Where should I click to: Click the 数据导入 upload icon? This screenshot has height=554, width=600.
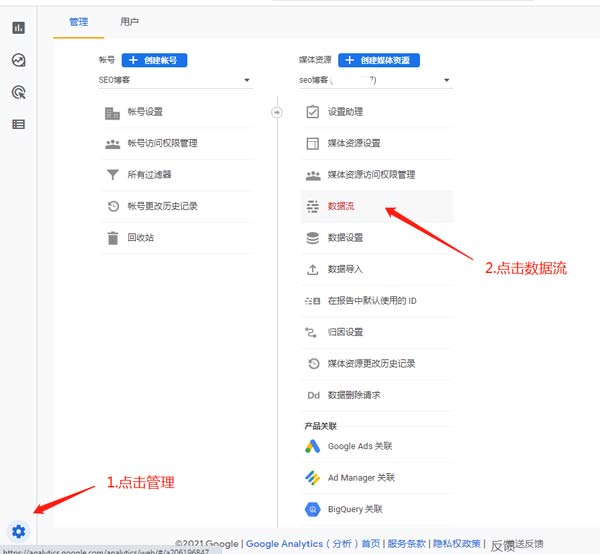tap(313, 270)
